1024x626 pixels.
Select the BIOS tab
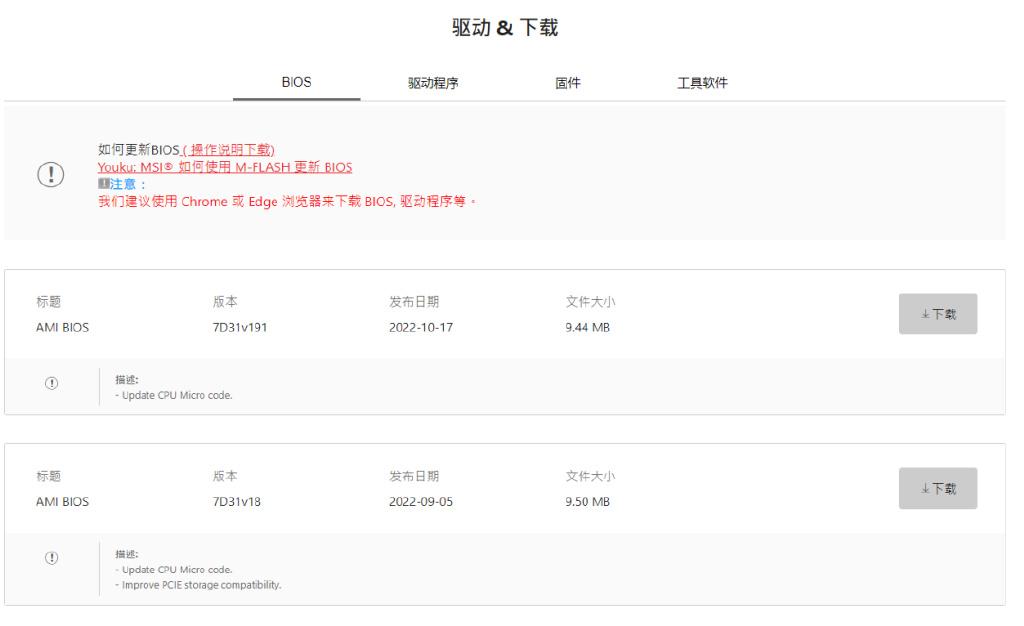pyautogui.click(x=297, y=83)
